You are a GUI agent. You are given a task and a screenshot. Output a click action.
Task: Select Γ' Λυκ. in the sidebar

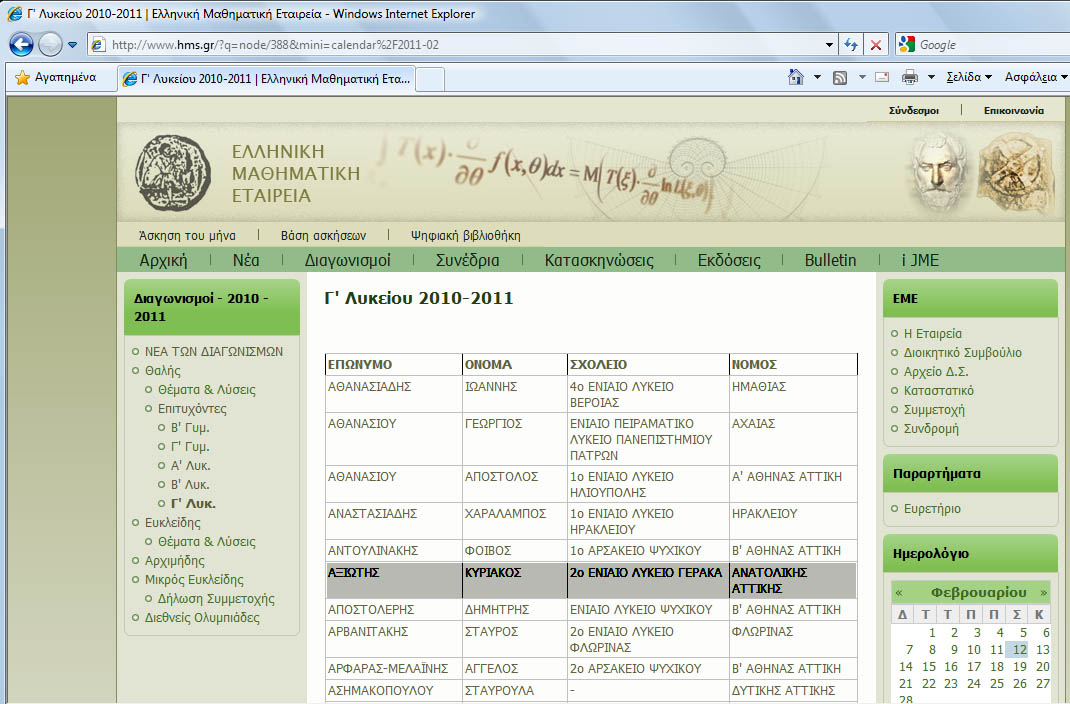pos(193,503)
